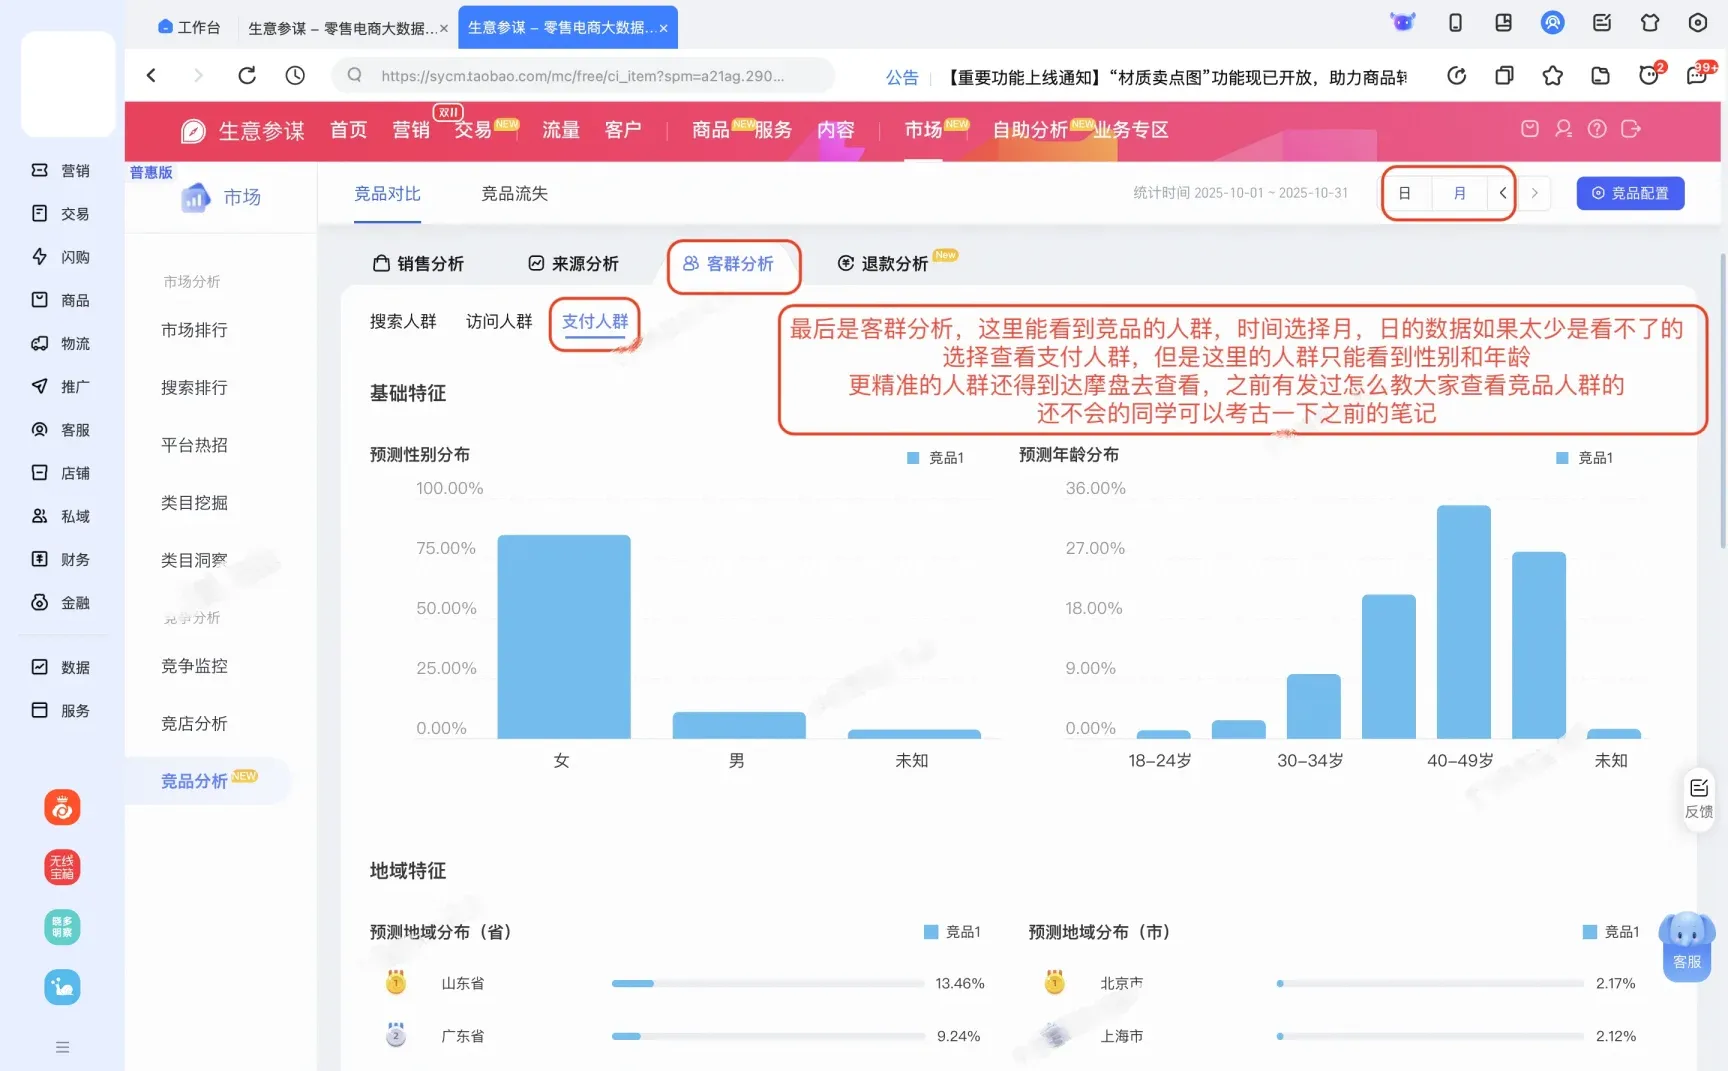The width and height of the screenshot is (1728, 1071).
Task: Open the mobile phone icon in title bar
Action: click(1455, 23)
